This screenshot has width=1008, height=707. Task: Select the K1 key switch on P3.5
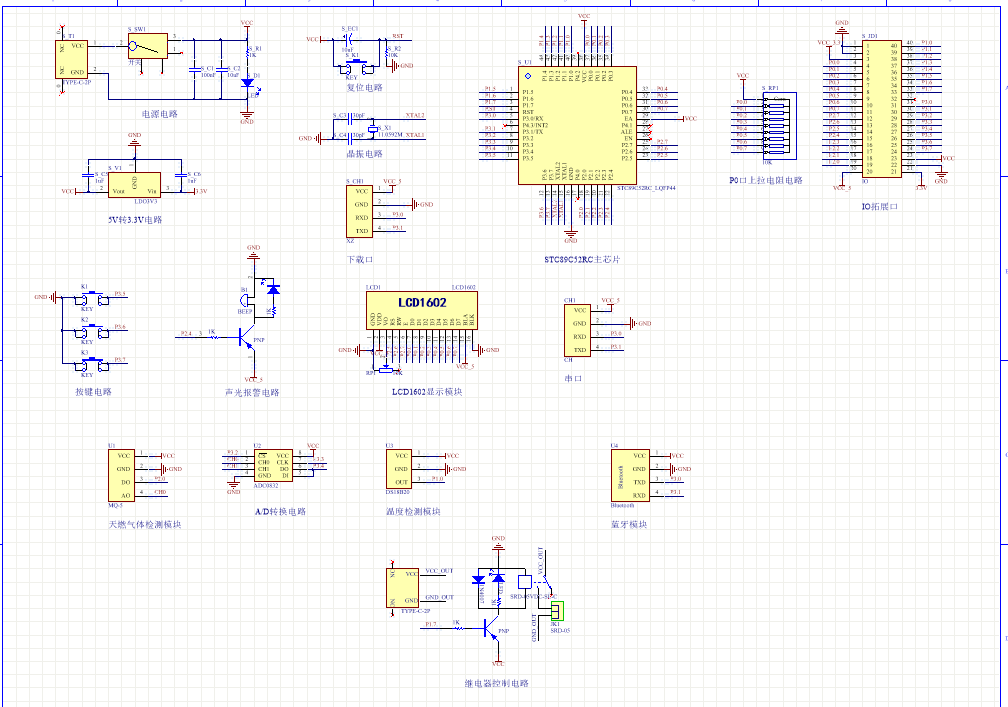click(x=93, y=299)
